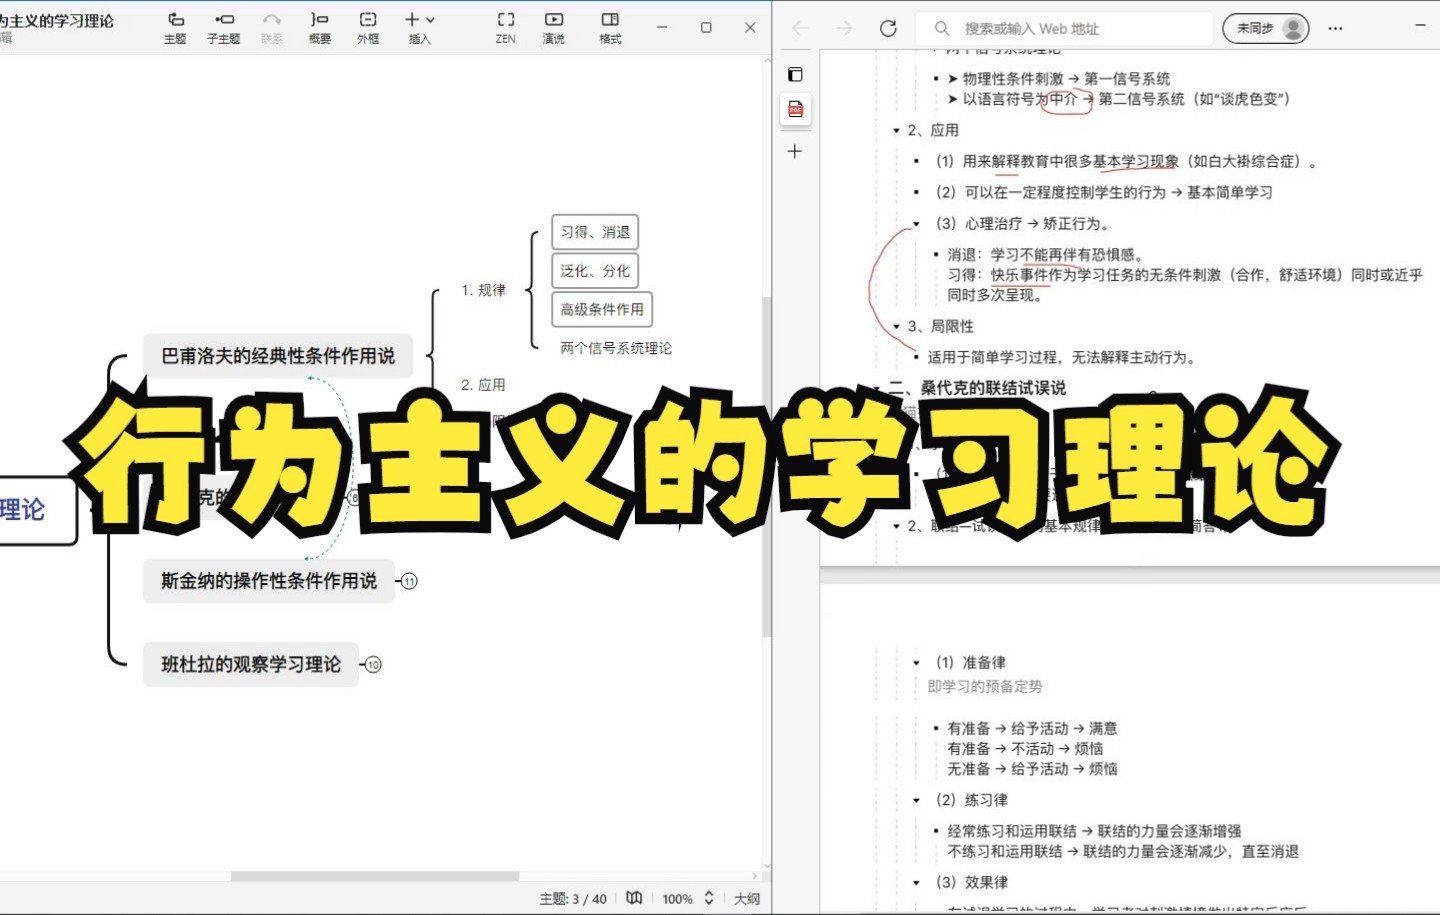The width and height of the screenshot is (1440, 915).
Task: Open the 格式 (Format) panel
Action: tap(610, 27)
